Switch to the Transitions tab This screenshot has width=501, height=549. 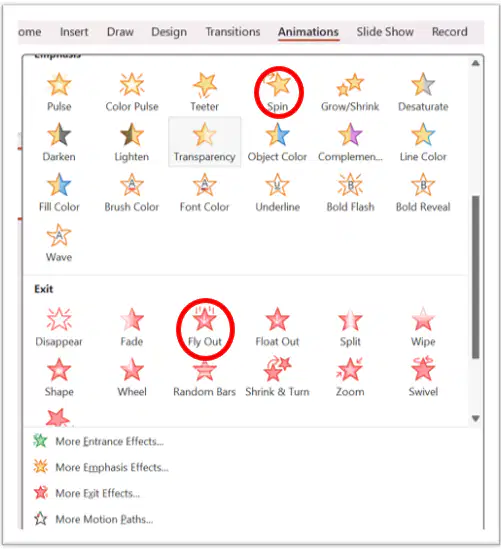coord(233,32)
